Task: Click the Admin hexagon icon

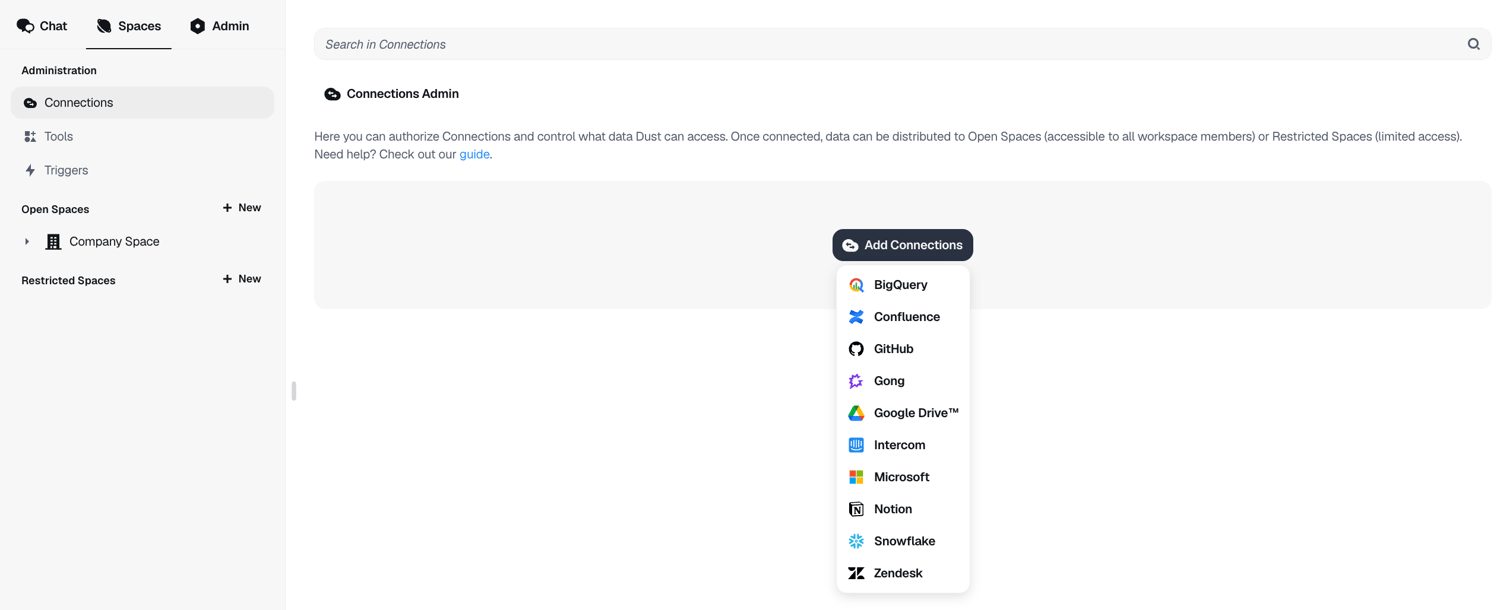Action: point(197,26)
